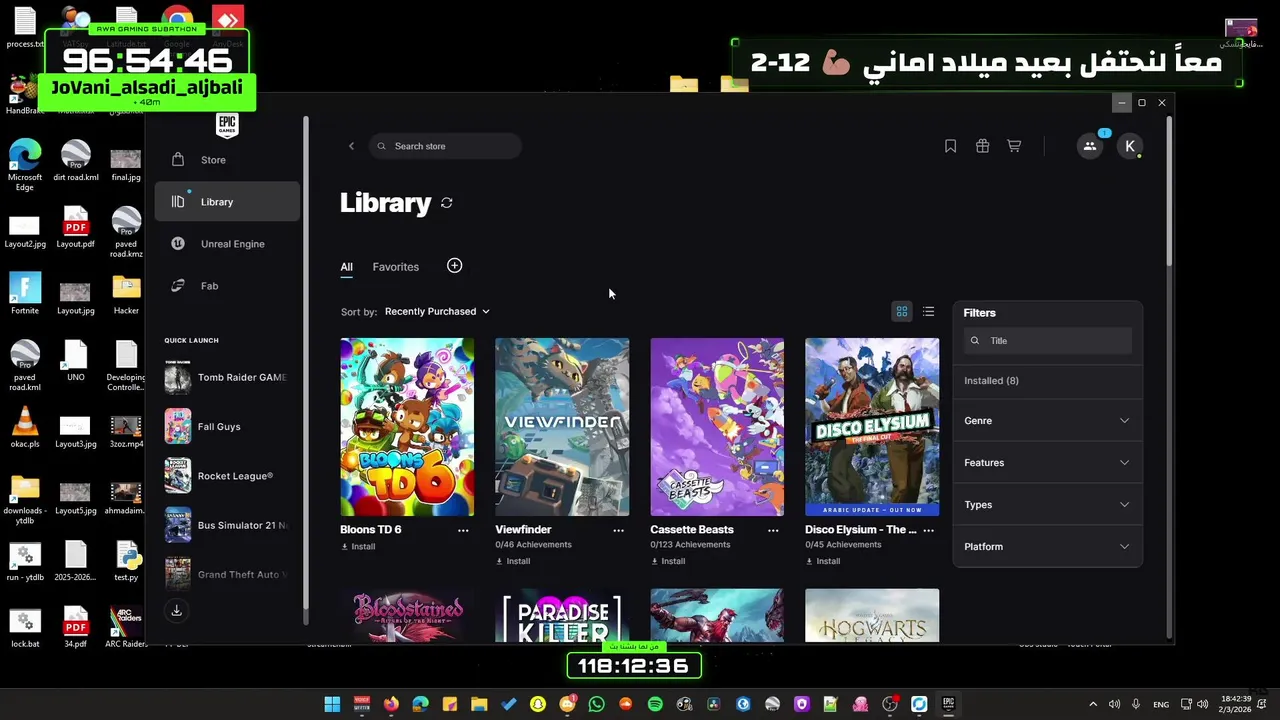Expand the Types filter
Screen dimensions: 1280x720
coord(1047,505)
